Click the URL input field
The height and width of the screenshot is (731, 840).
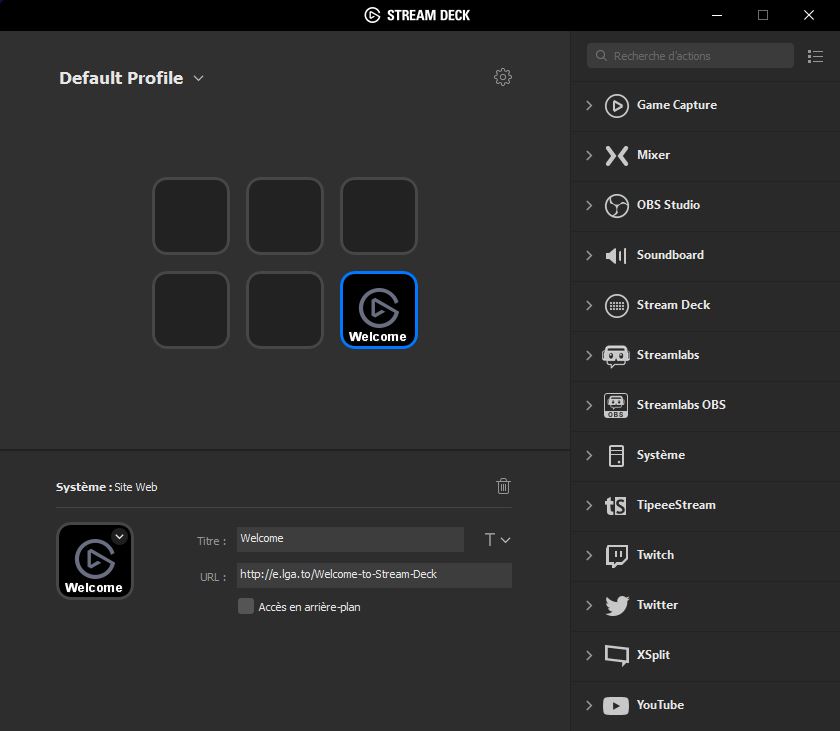374,575
